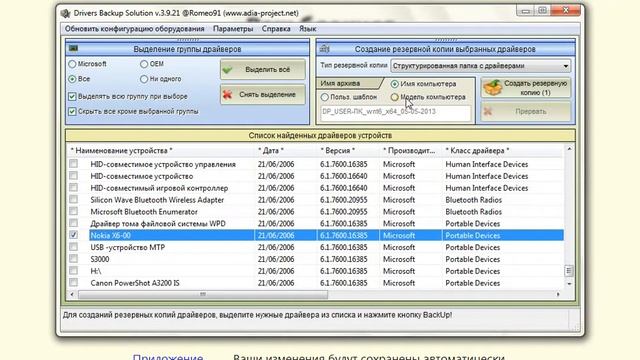Sort by Версия column header
The image size is (640, 360).
(338, 151)
